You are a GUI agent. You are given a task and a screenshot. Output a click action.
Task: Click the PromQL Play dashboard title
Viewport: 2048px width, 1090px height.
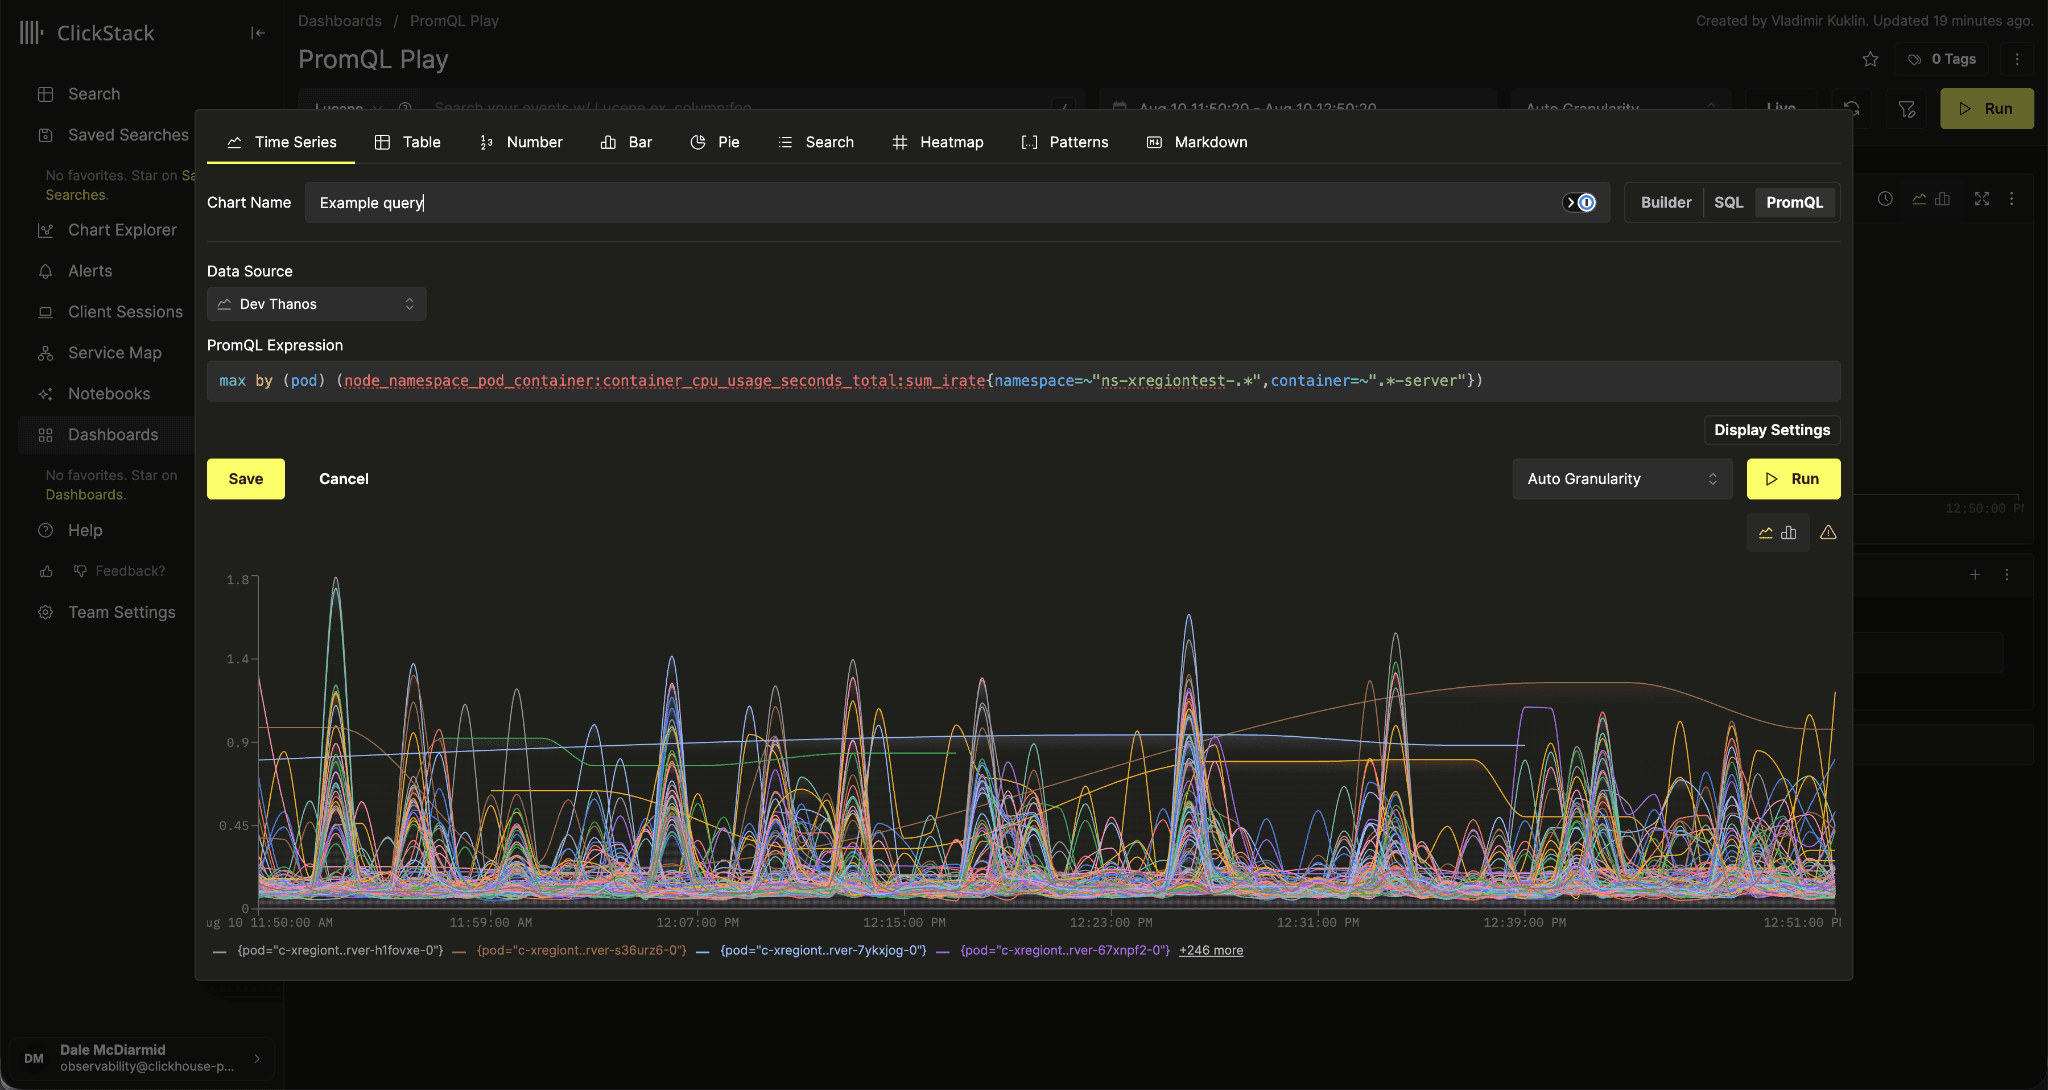(373, 60)
